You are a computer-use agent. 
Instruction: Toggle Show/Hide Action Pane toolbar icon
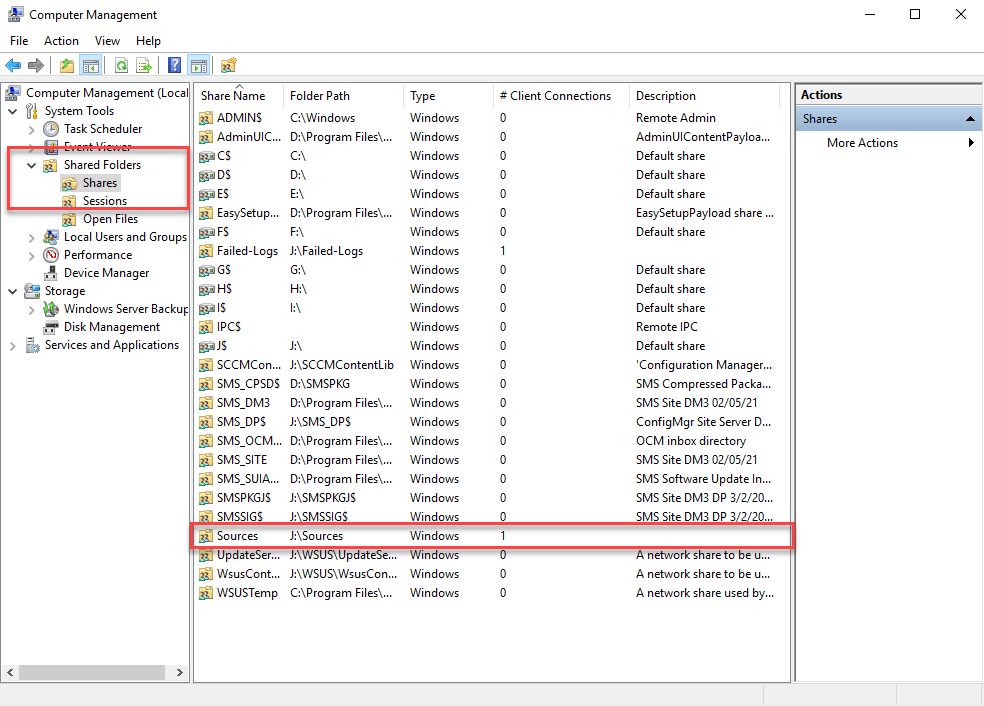pos(199,65)
